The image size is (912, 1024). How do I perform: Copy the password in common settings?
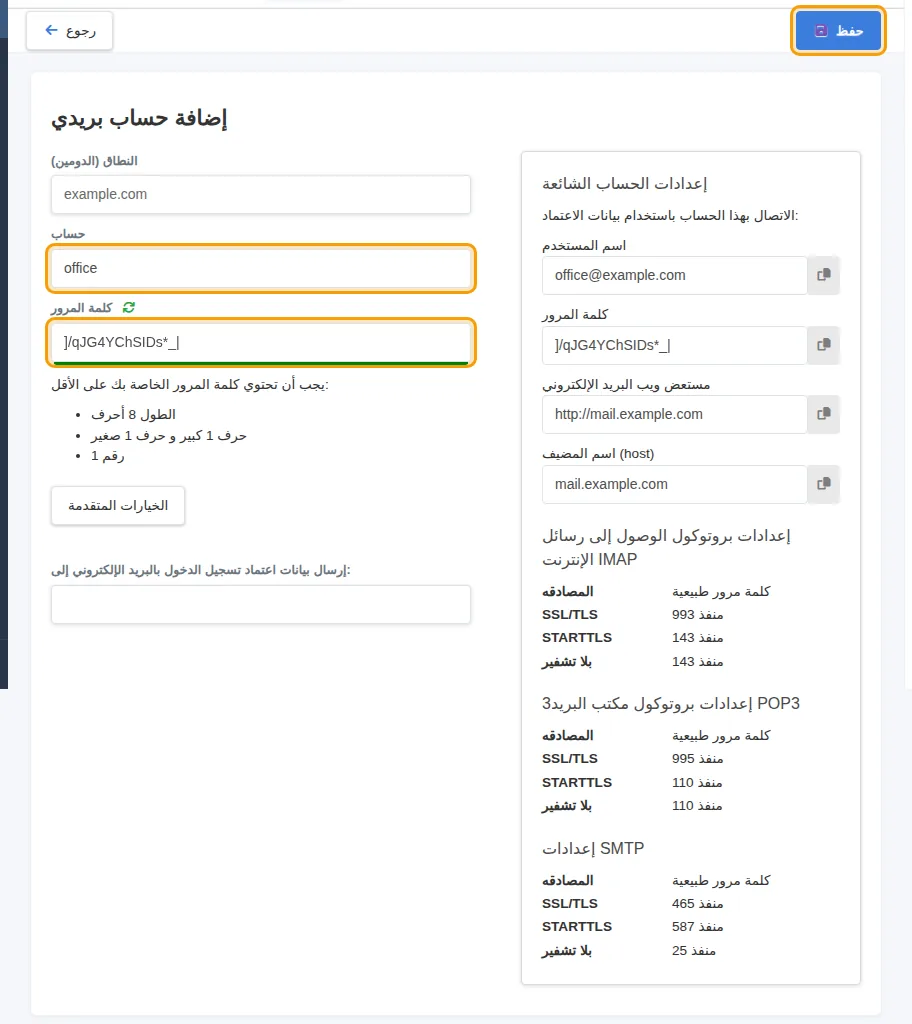click(x=824, y=345)
